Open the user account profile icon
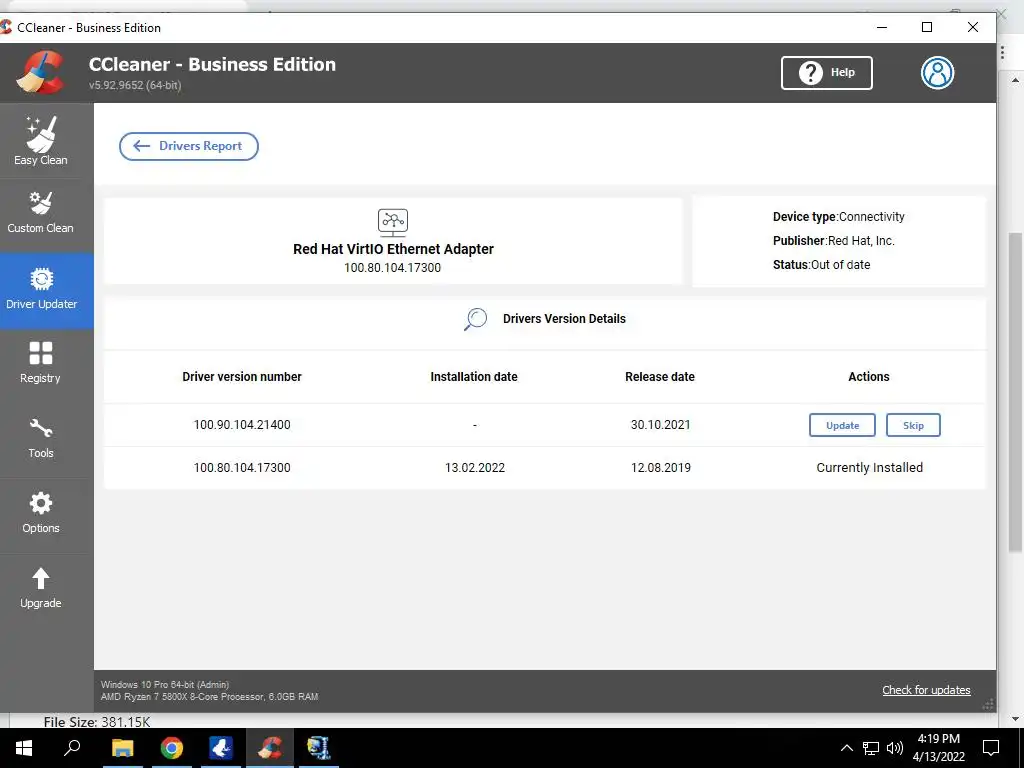Image resolution: width=1024 pixels, height=768 pixels. click(x=937, y=72)
